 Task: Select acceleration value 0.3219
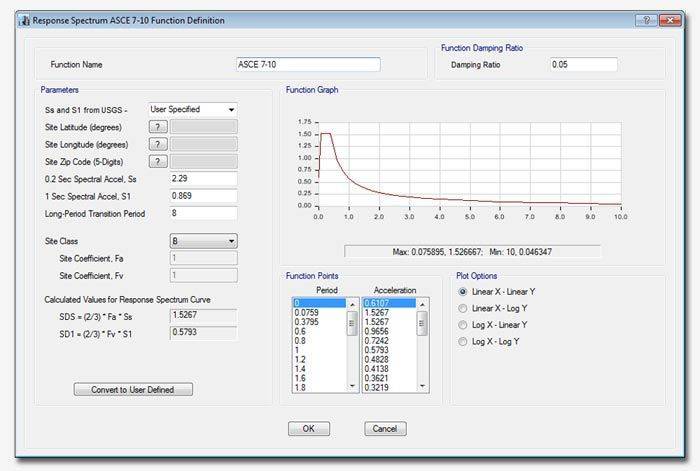pos(390,388)
